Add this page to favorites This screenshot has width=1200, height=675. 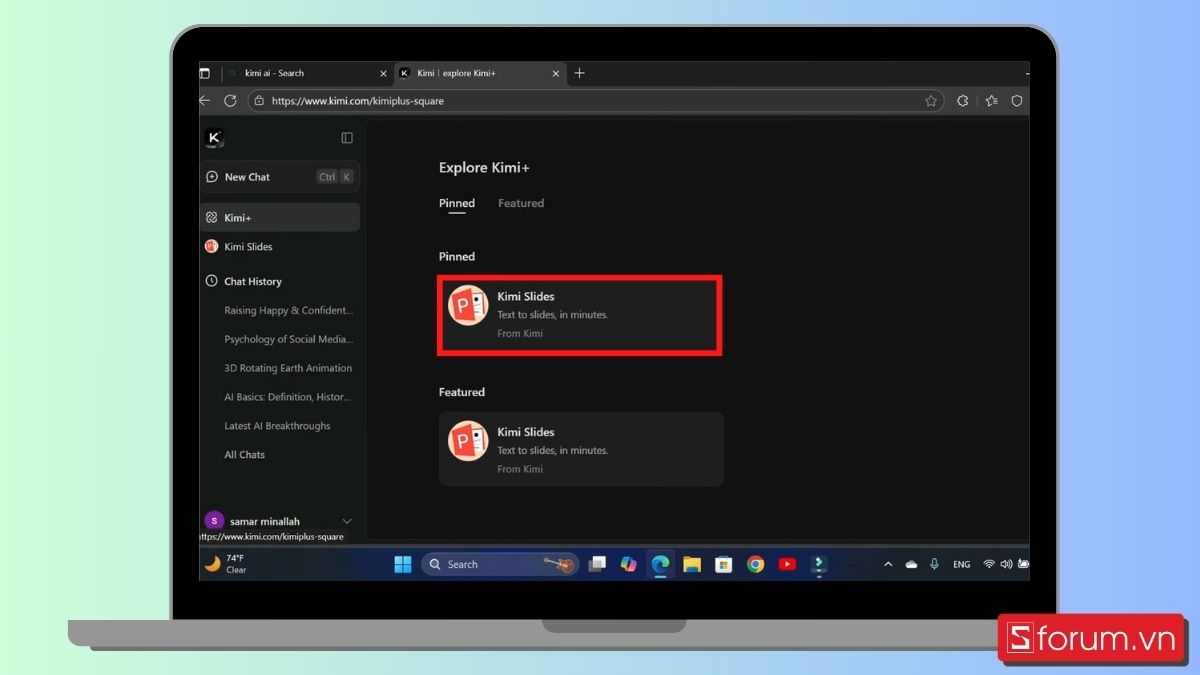(931, 101)
